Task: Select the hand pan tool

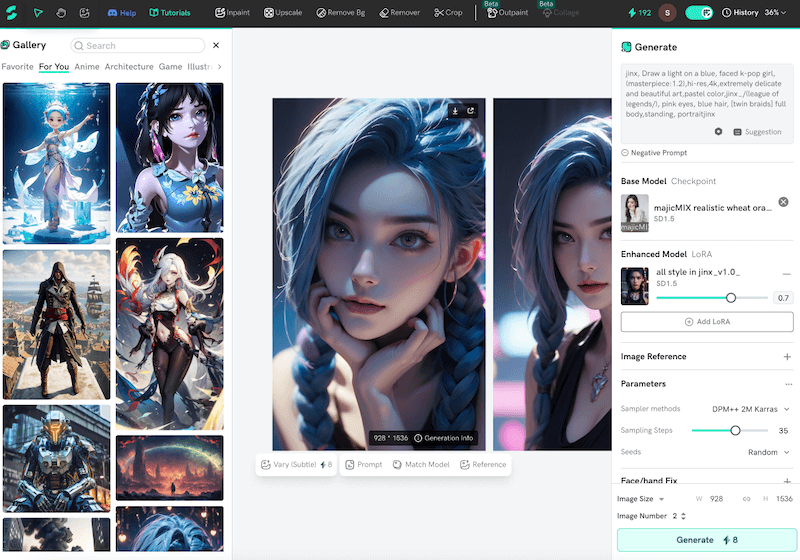Action: pos(61,13)
